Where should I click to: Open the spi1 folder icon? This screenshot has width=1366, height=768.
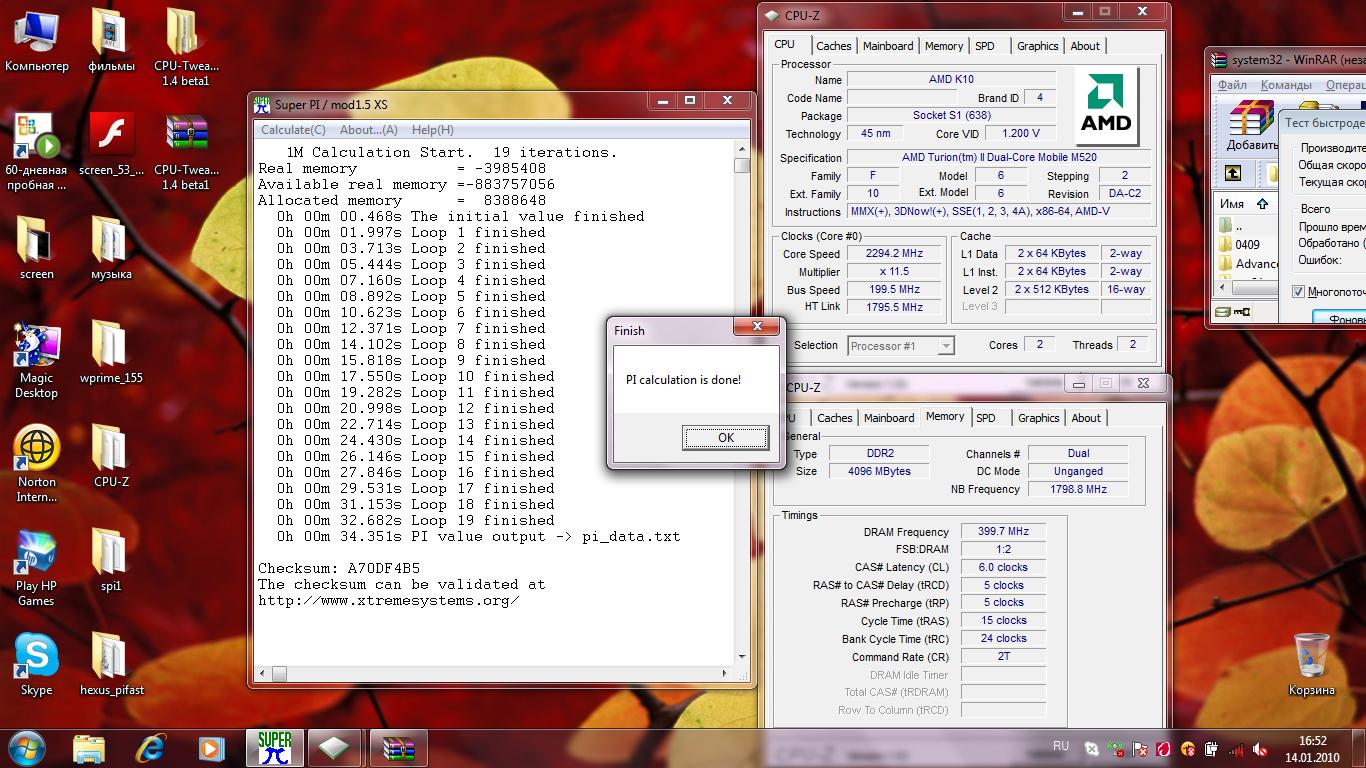[111, 560]
